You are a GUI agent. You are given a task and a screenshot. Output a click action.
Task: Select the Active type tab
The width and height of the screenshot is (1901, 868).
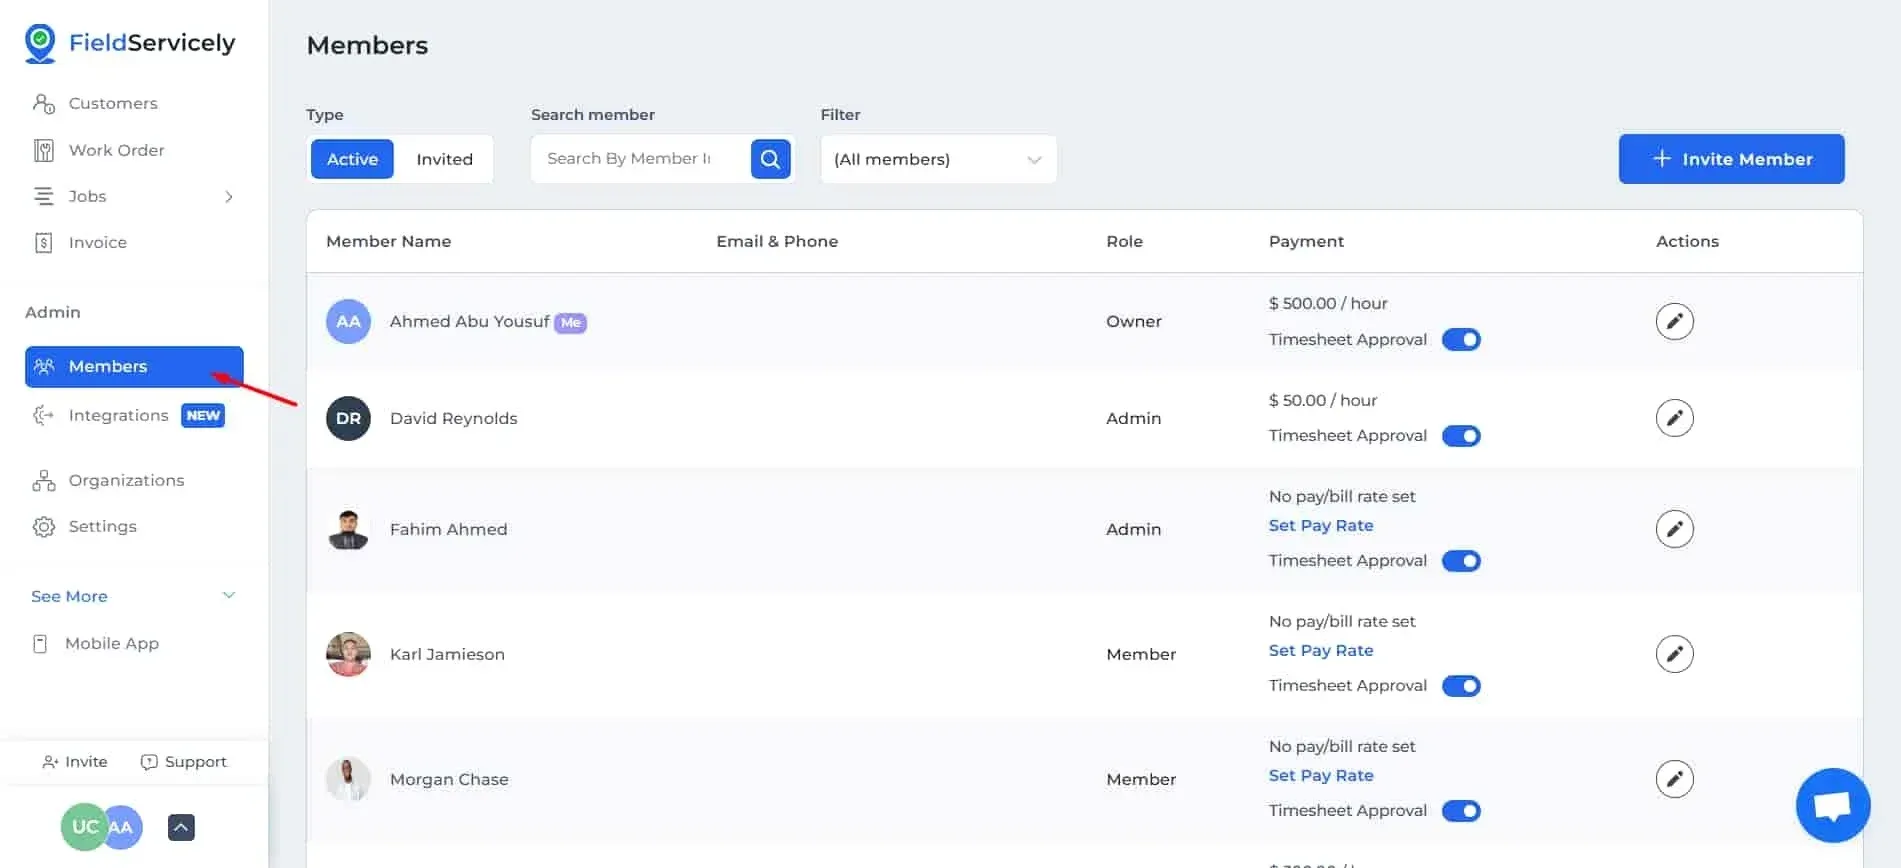pos(352,160)
